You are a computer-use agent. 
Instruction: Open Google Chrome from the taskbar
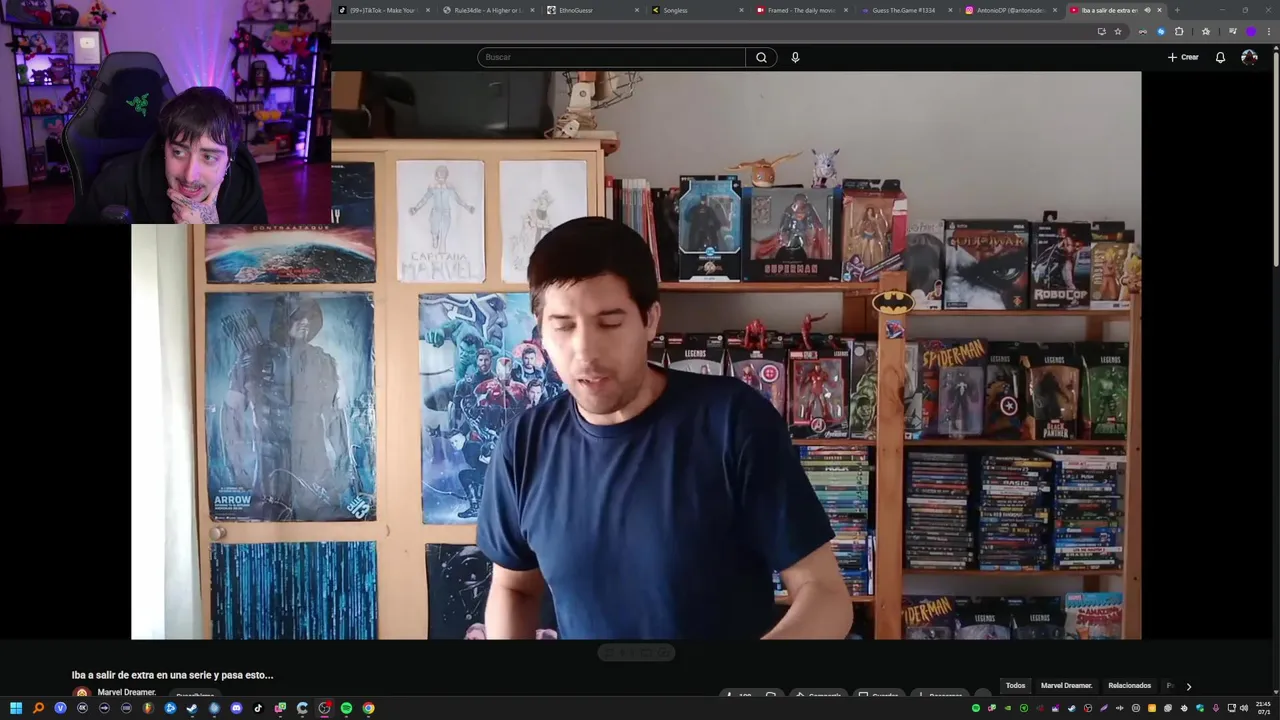point(368,708)
